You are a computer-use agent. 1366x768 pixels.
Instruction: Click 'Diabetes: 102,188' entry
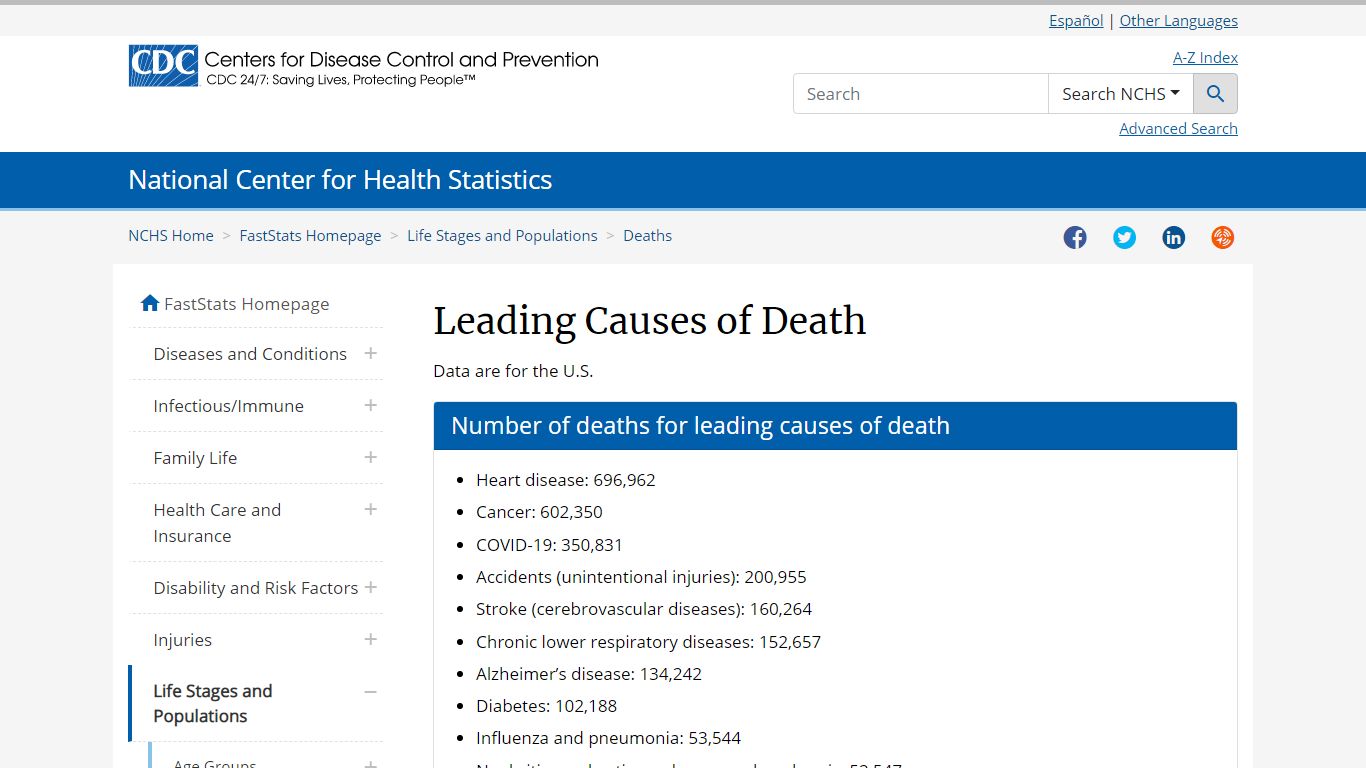pos(546,706)
